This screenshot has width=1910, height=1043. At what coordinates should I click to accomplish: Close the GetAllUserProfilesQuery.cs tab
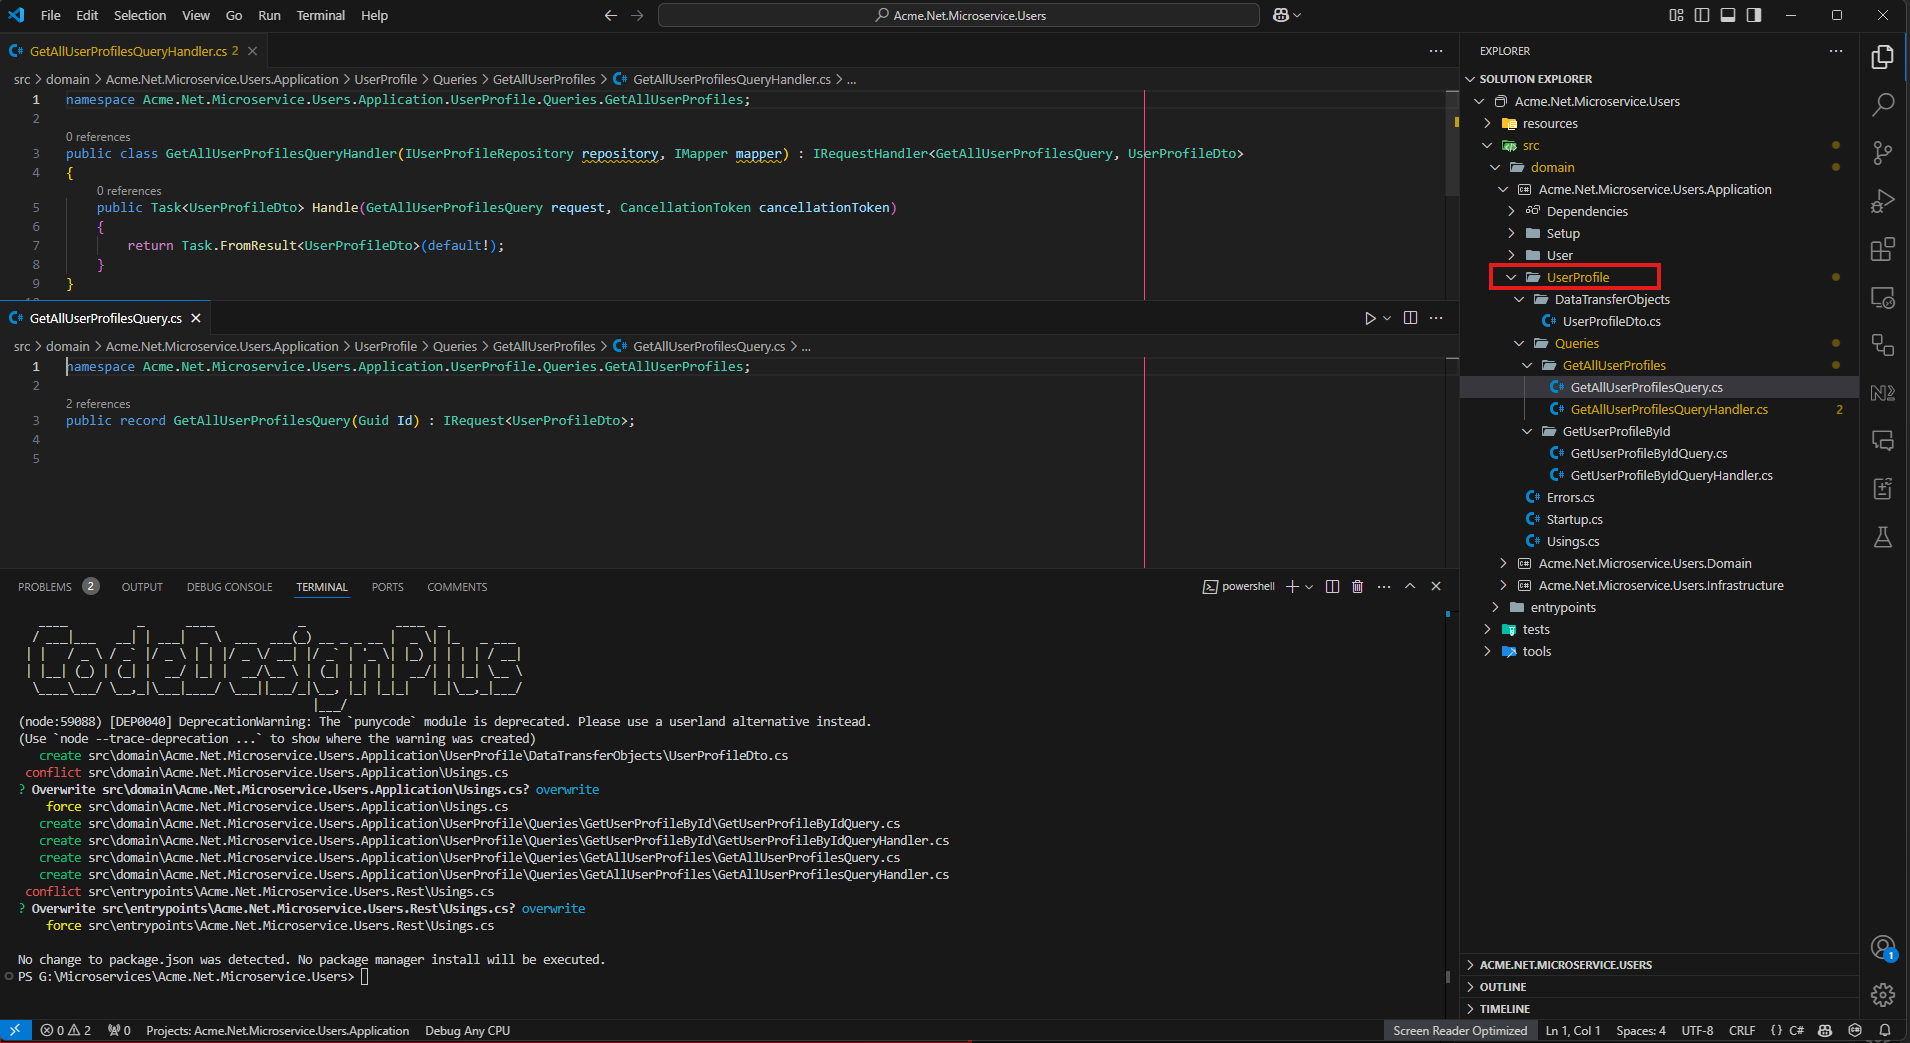(196, 318)
